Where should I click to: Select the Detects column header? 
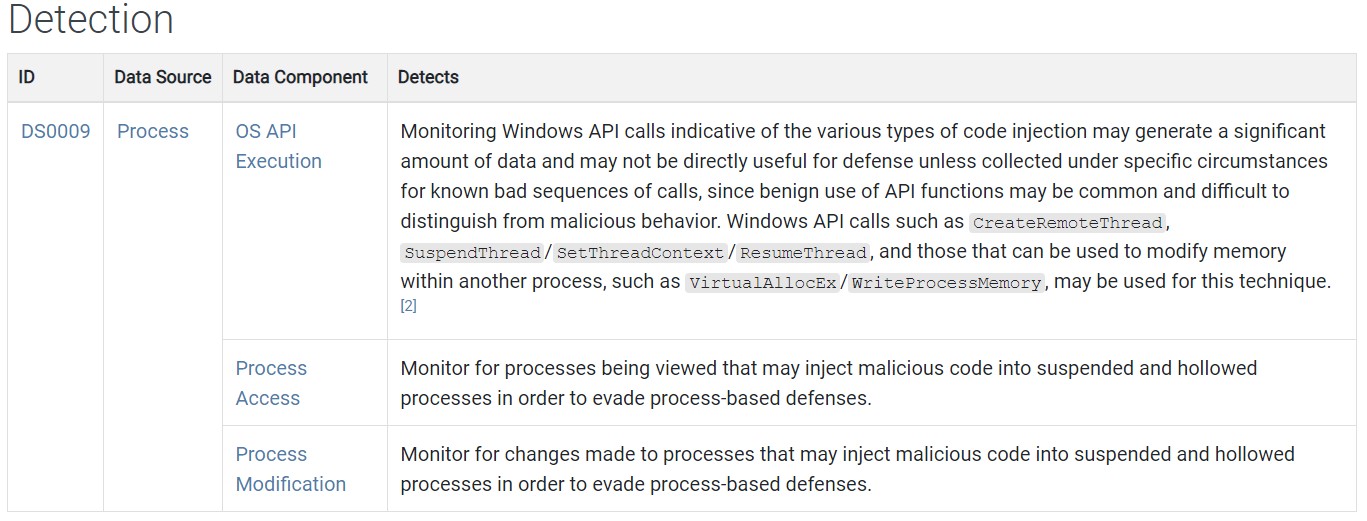[x=428, y=77]
